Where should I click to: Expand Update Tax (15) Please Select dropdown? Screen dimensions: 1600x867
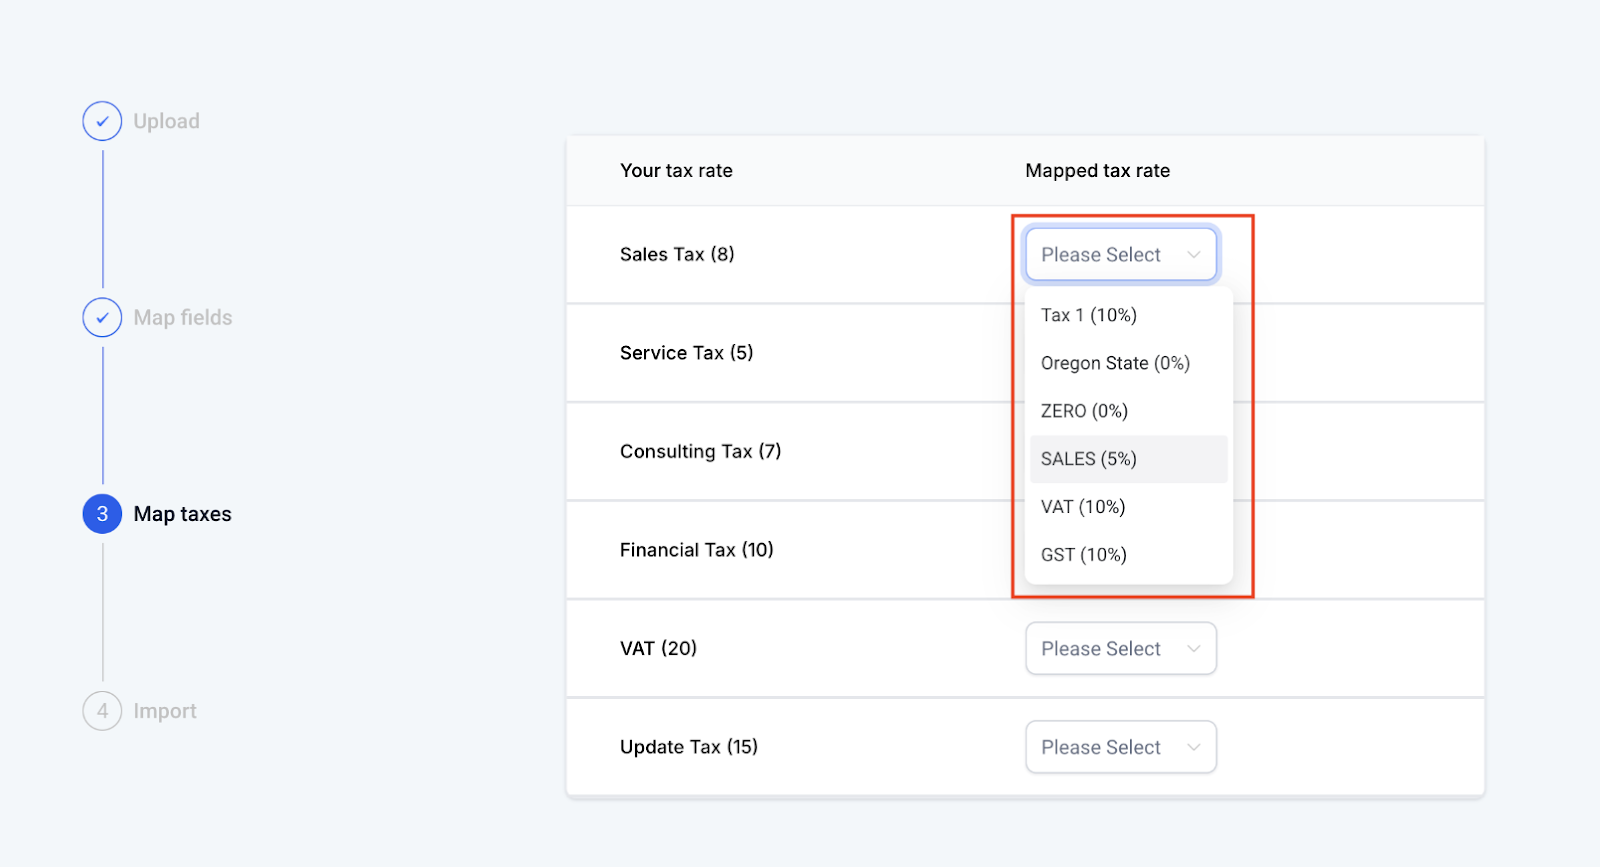(1120, 748)
